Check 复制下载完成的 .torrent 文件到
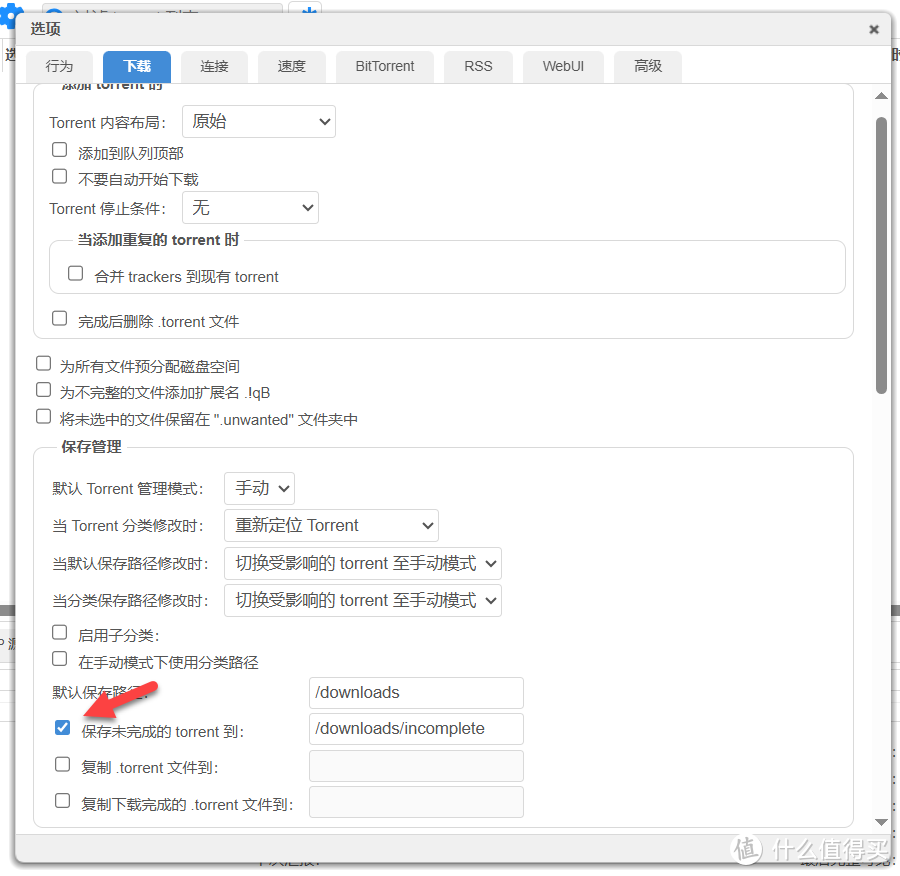Viewport: 900px width, 876px height. (63, 801)
